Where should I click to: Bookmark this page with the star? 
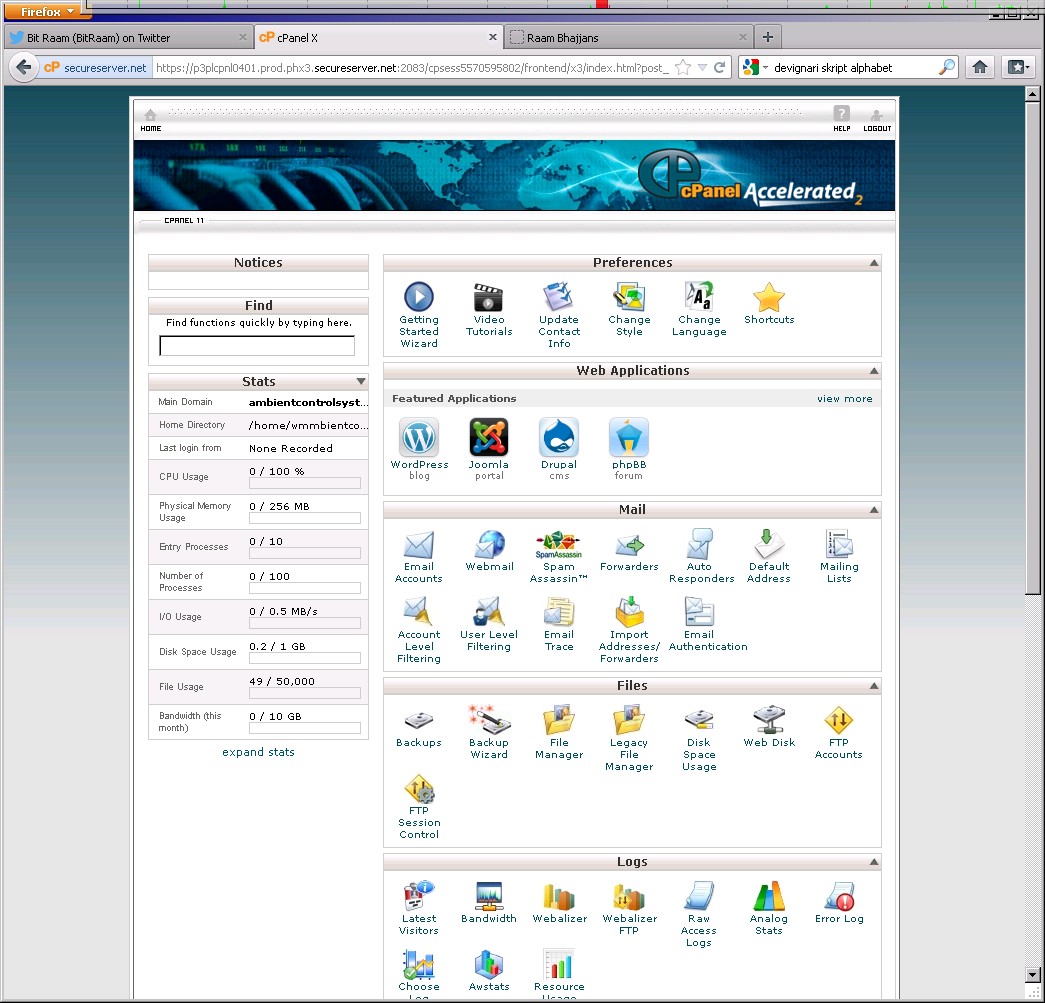coord(682,67)
